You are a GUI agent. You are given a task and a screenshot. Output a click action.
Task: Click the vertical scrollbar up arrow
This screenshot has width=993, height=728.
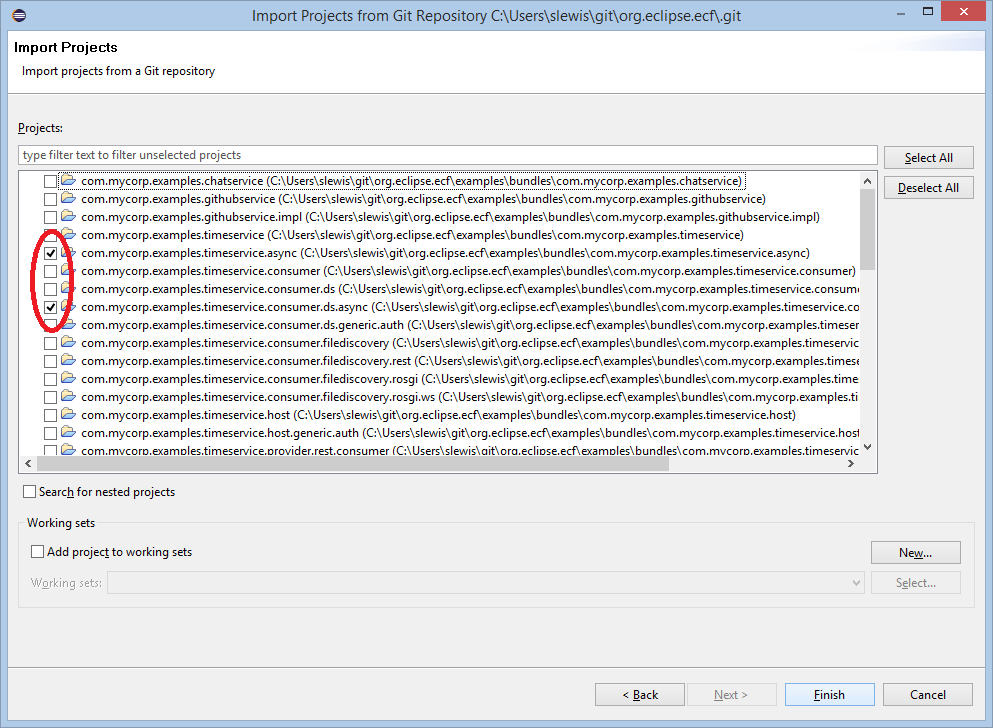pyautogui.click(x=868, y=181)
